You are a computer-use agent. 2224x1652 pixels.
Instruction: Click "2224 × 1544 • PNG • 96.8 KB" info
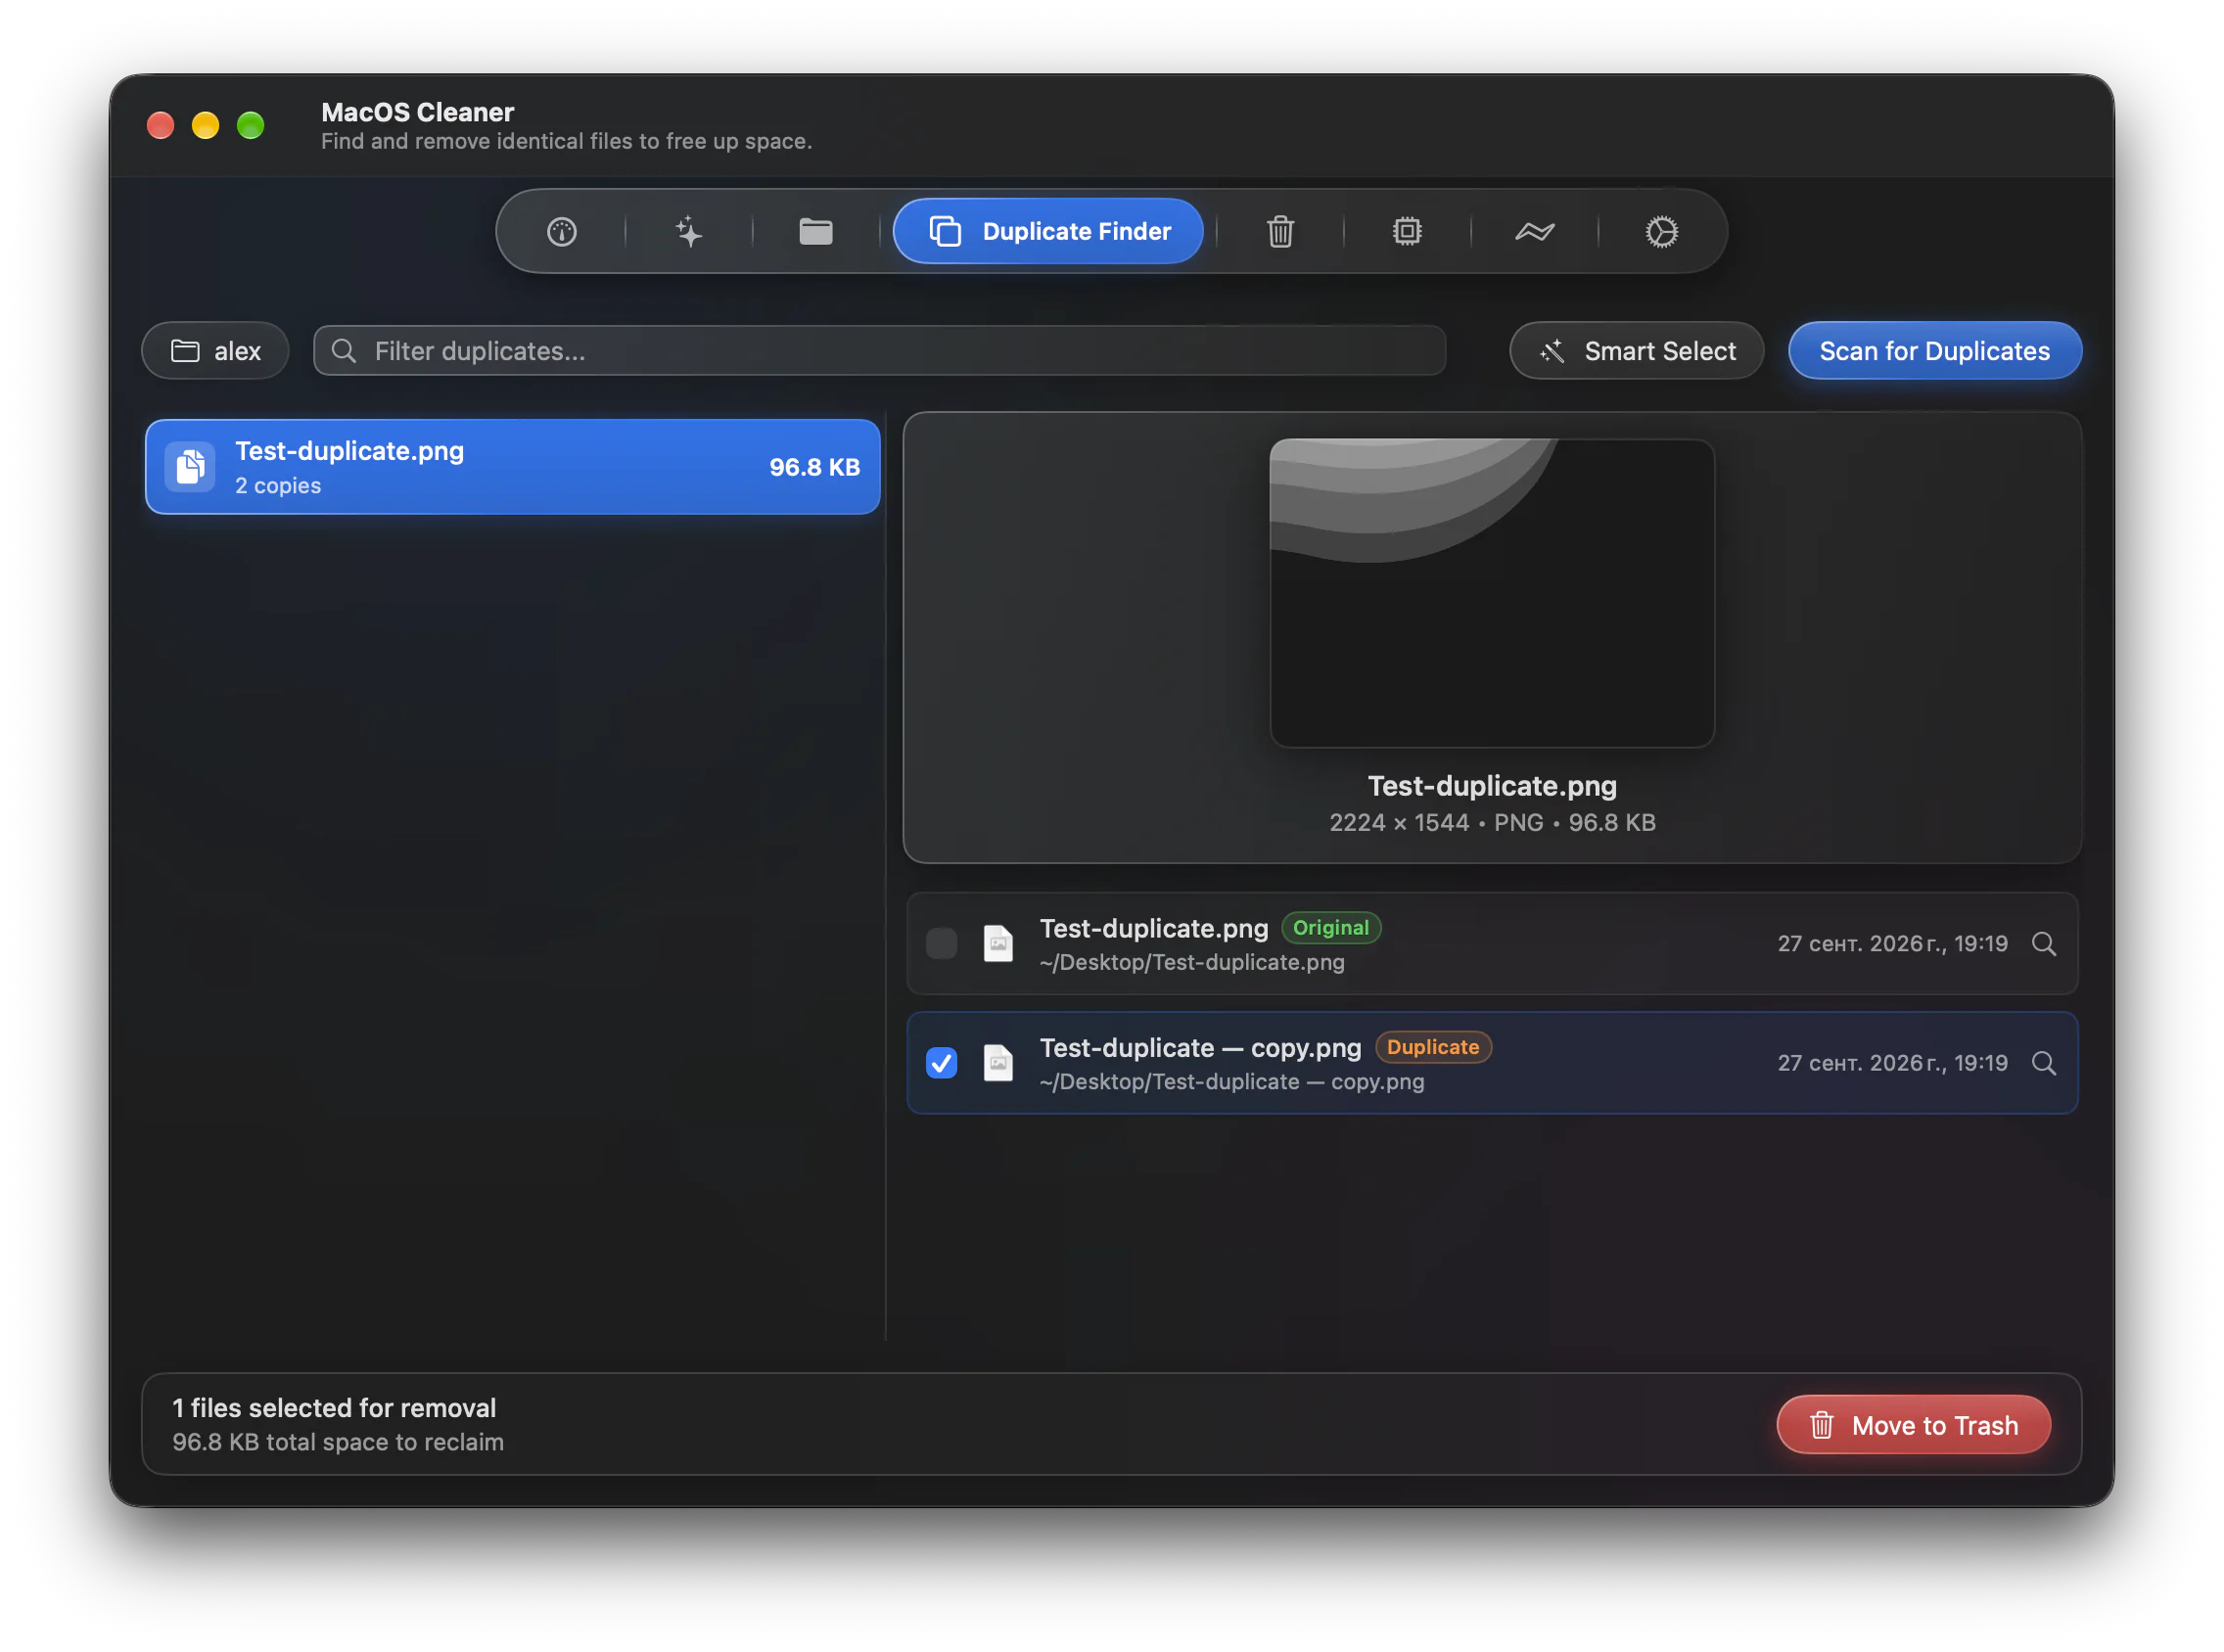pos(1492,823)
